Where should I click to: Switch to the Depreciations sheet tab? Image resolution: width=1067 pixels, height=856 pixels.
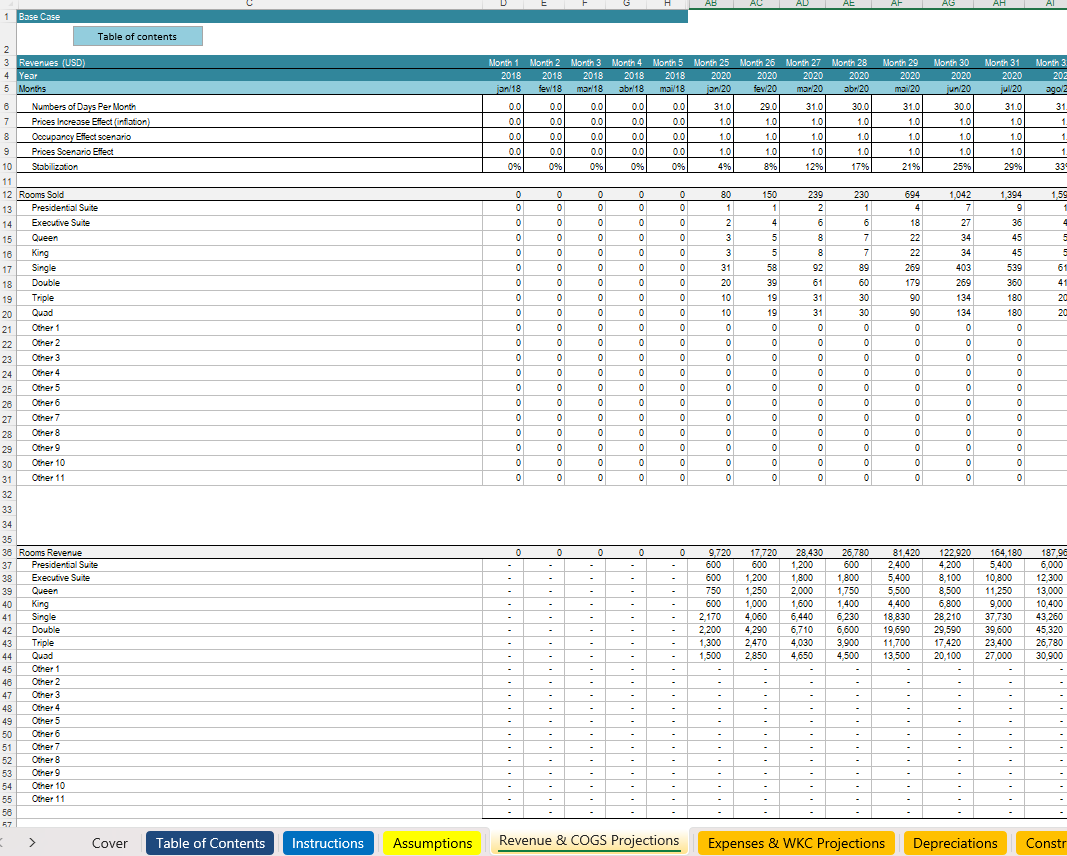[955, 843]
